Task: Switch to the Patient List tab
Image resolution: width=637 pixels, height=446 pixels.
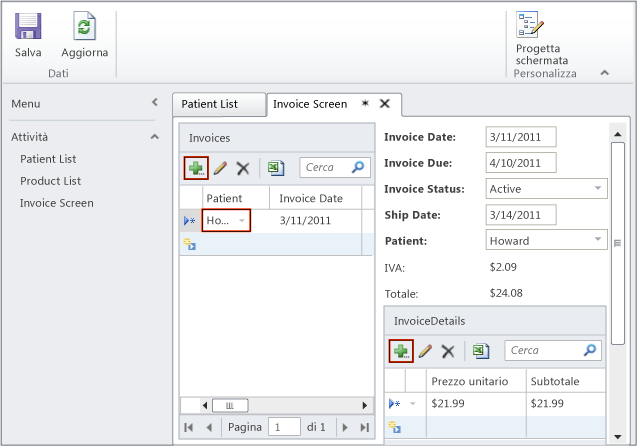Action: (219, 104)
